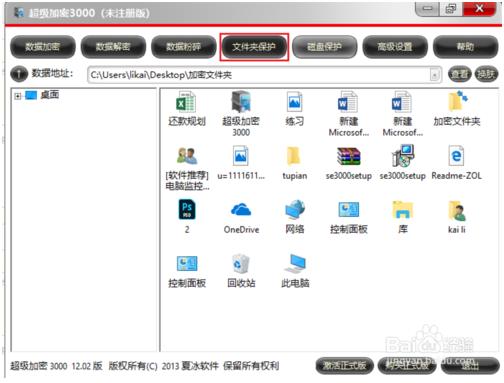Click the 激活正式版 button
The height and width of the screenshot is (383, 504).
point(345,366)
